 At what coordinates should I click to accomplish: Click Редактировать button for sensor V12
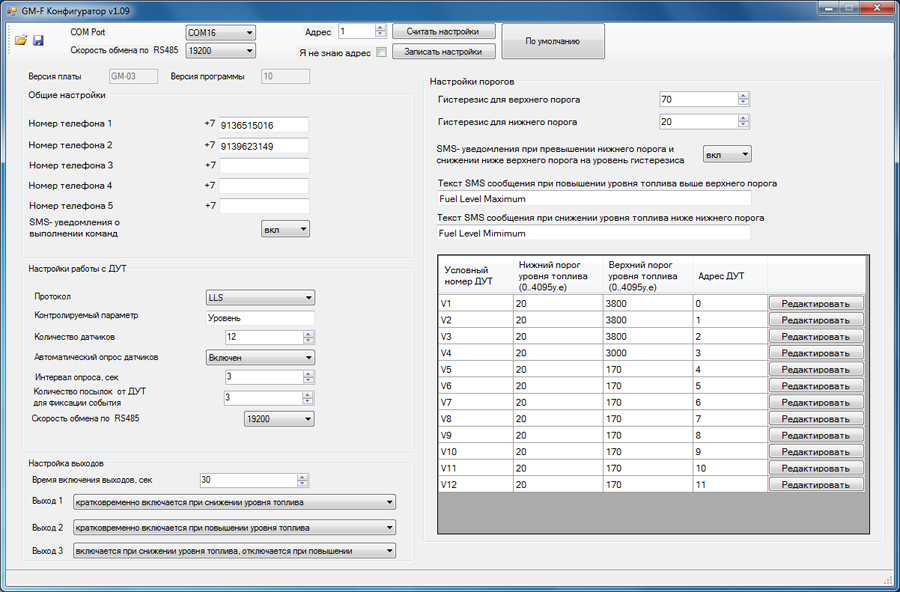coord(815,485)
